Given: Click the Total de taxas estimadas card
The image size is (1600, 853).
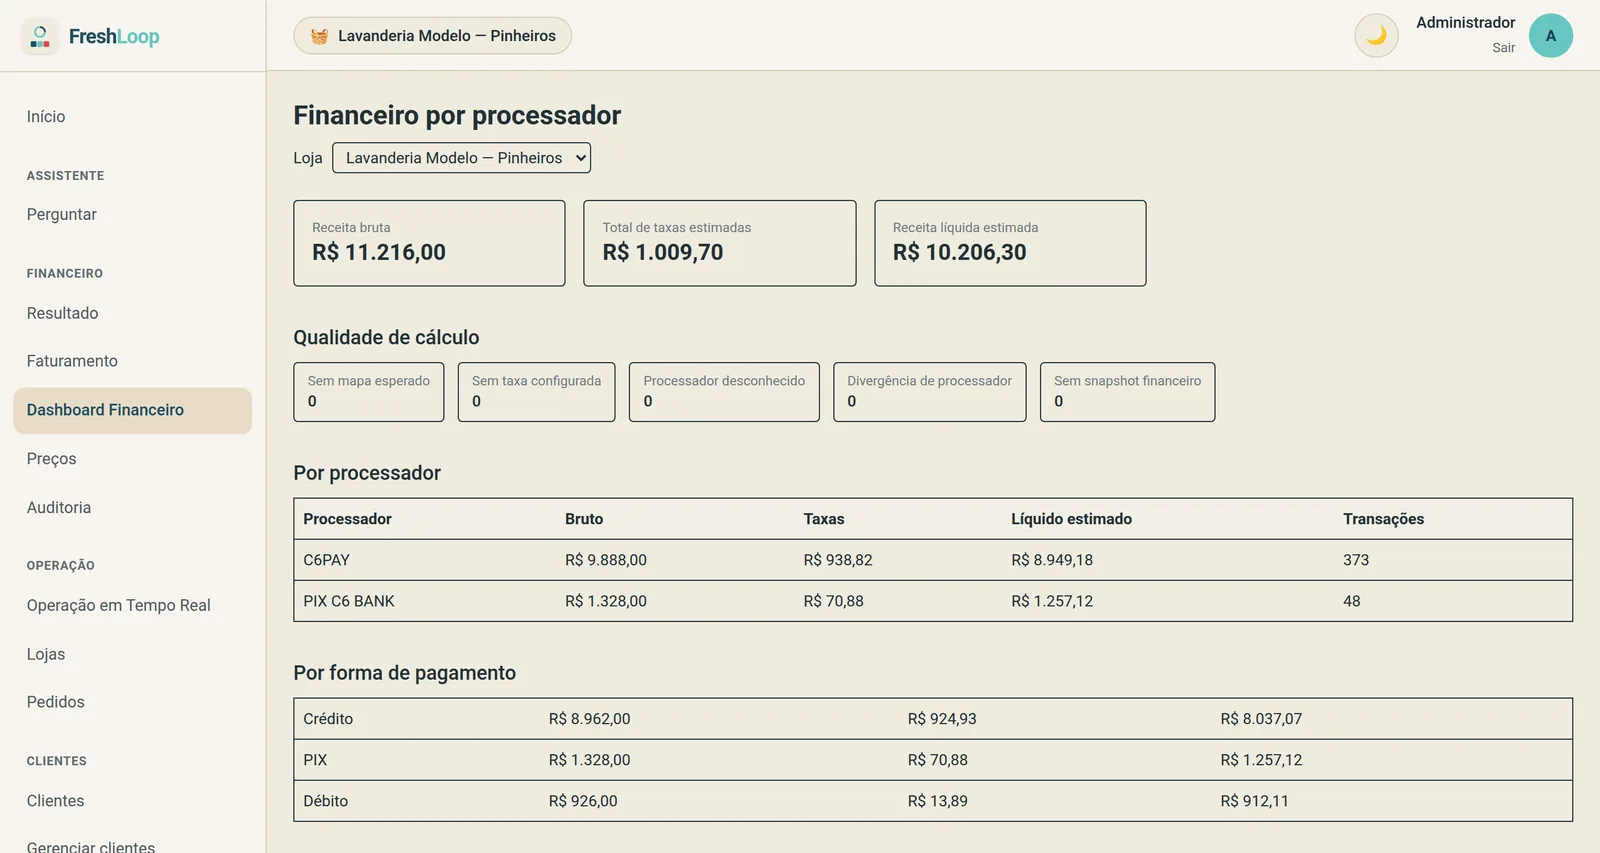Looking at the screenshot, I should click(720, 243).
